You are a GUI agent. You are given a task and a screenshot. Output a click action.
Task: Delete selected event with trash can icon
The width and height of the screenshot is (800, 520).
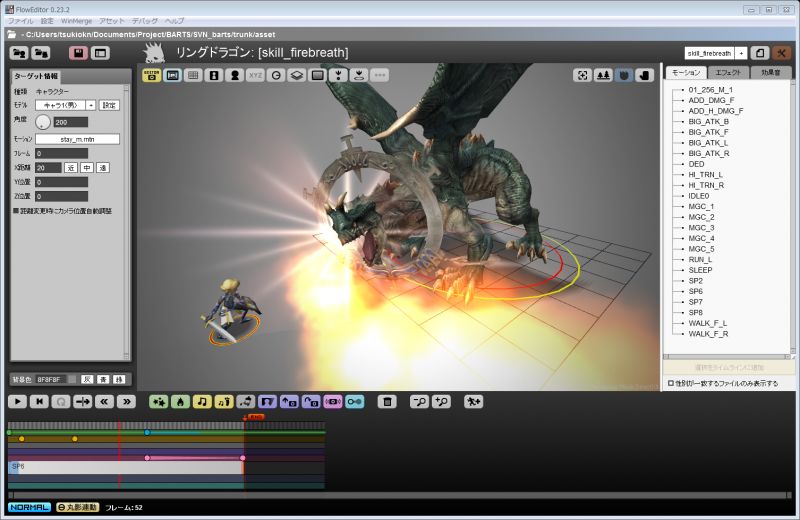387,402
